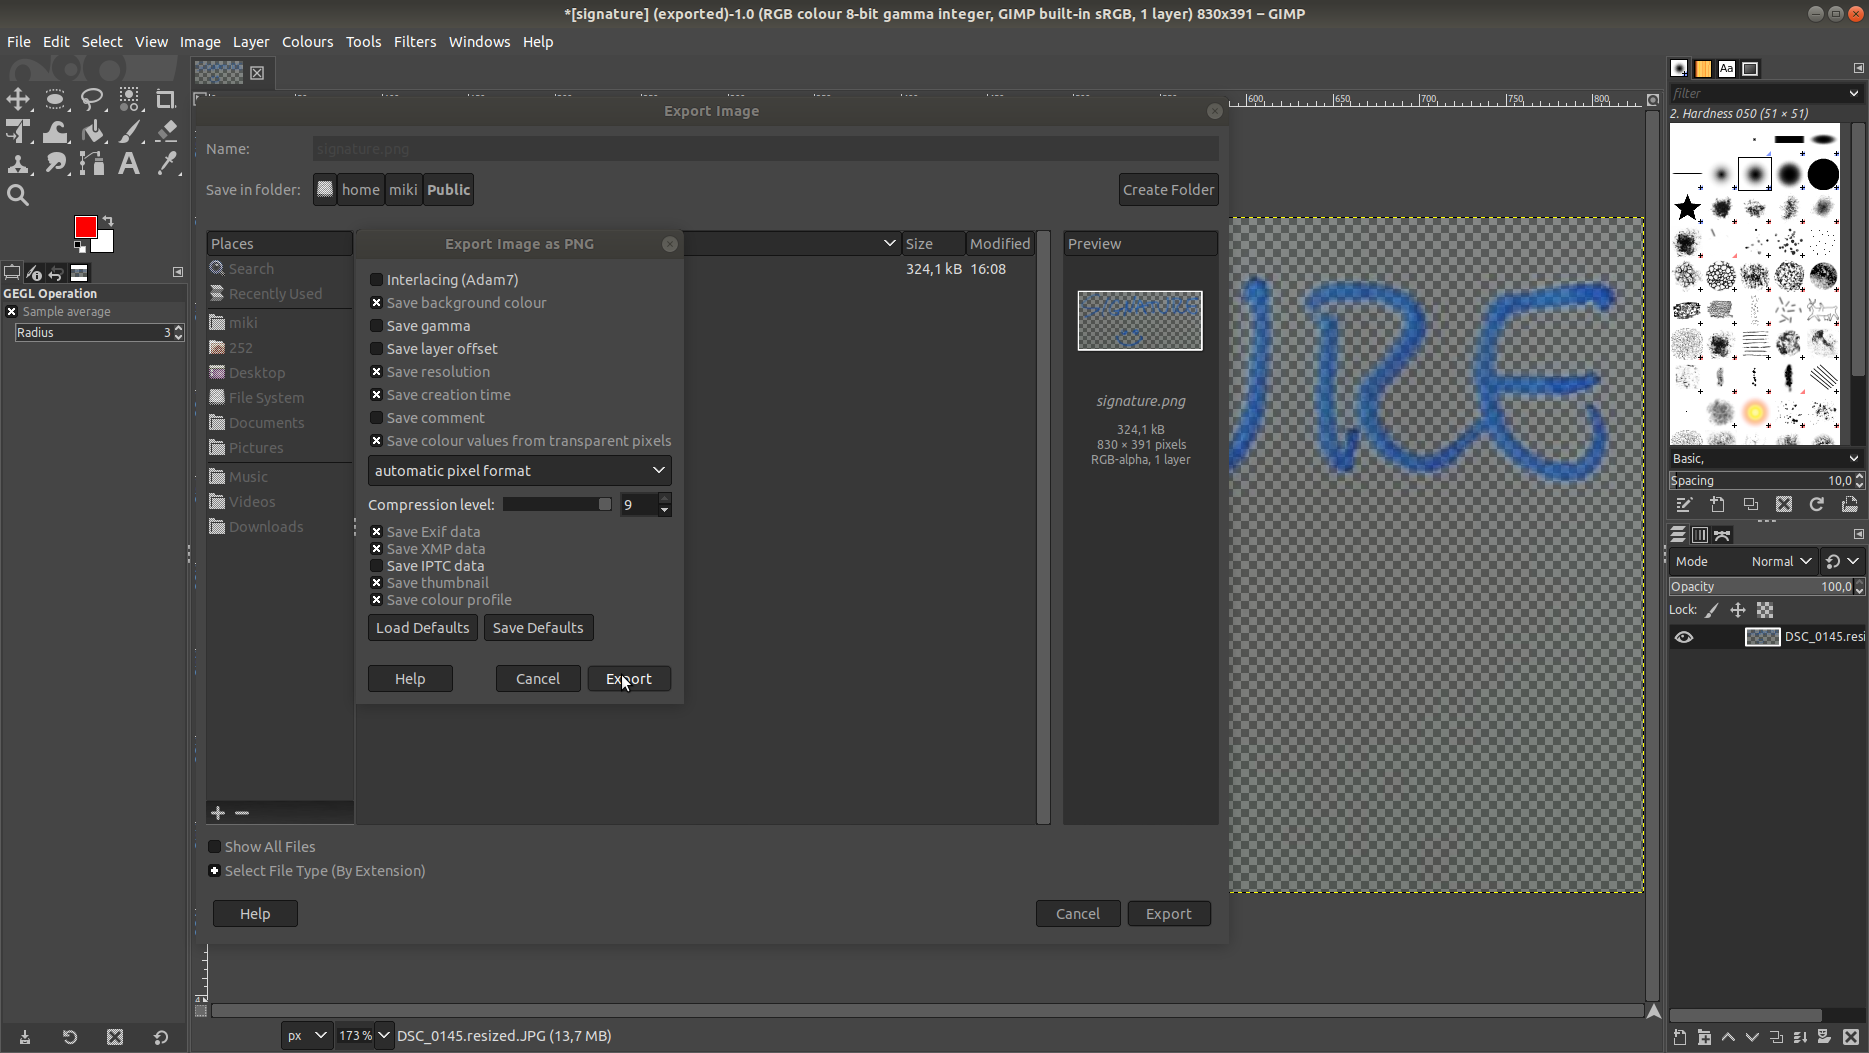The height and width of the screenshot is (1053, 1869).
Task: Hide the DSC_0145 layer with eye icon
Action: pos(1684,637)
